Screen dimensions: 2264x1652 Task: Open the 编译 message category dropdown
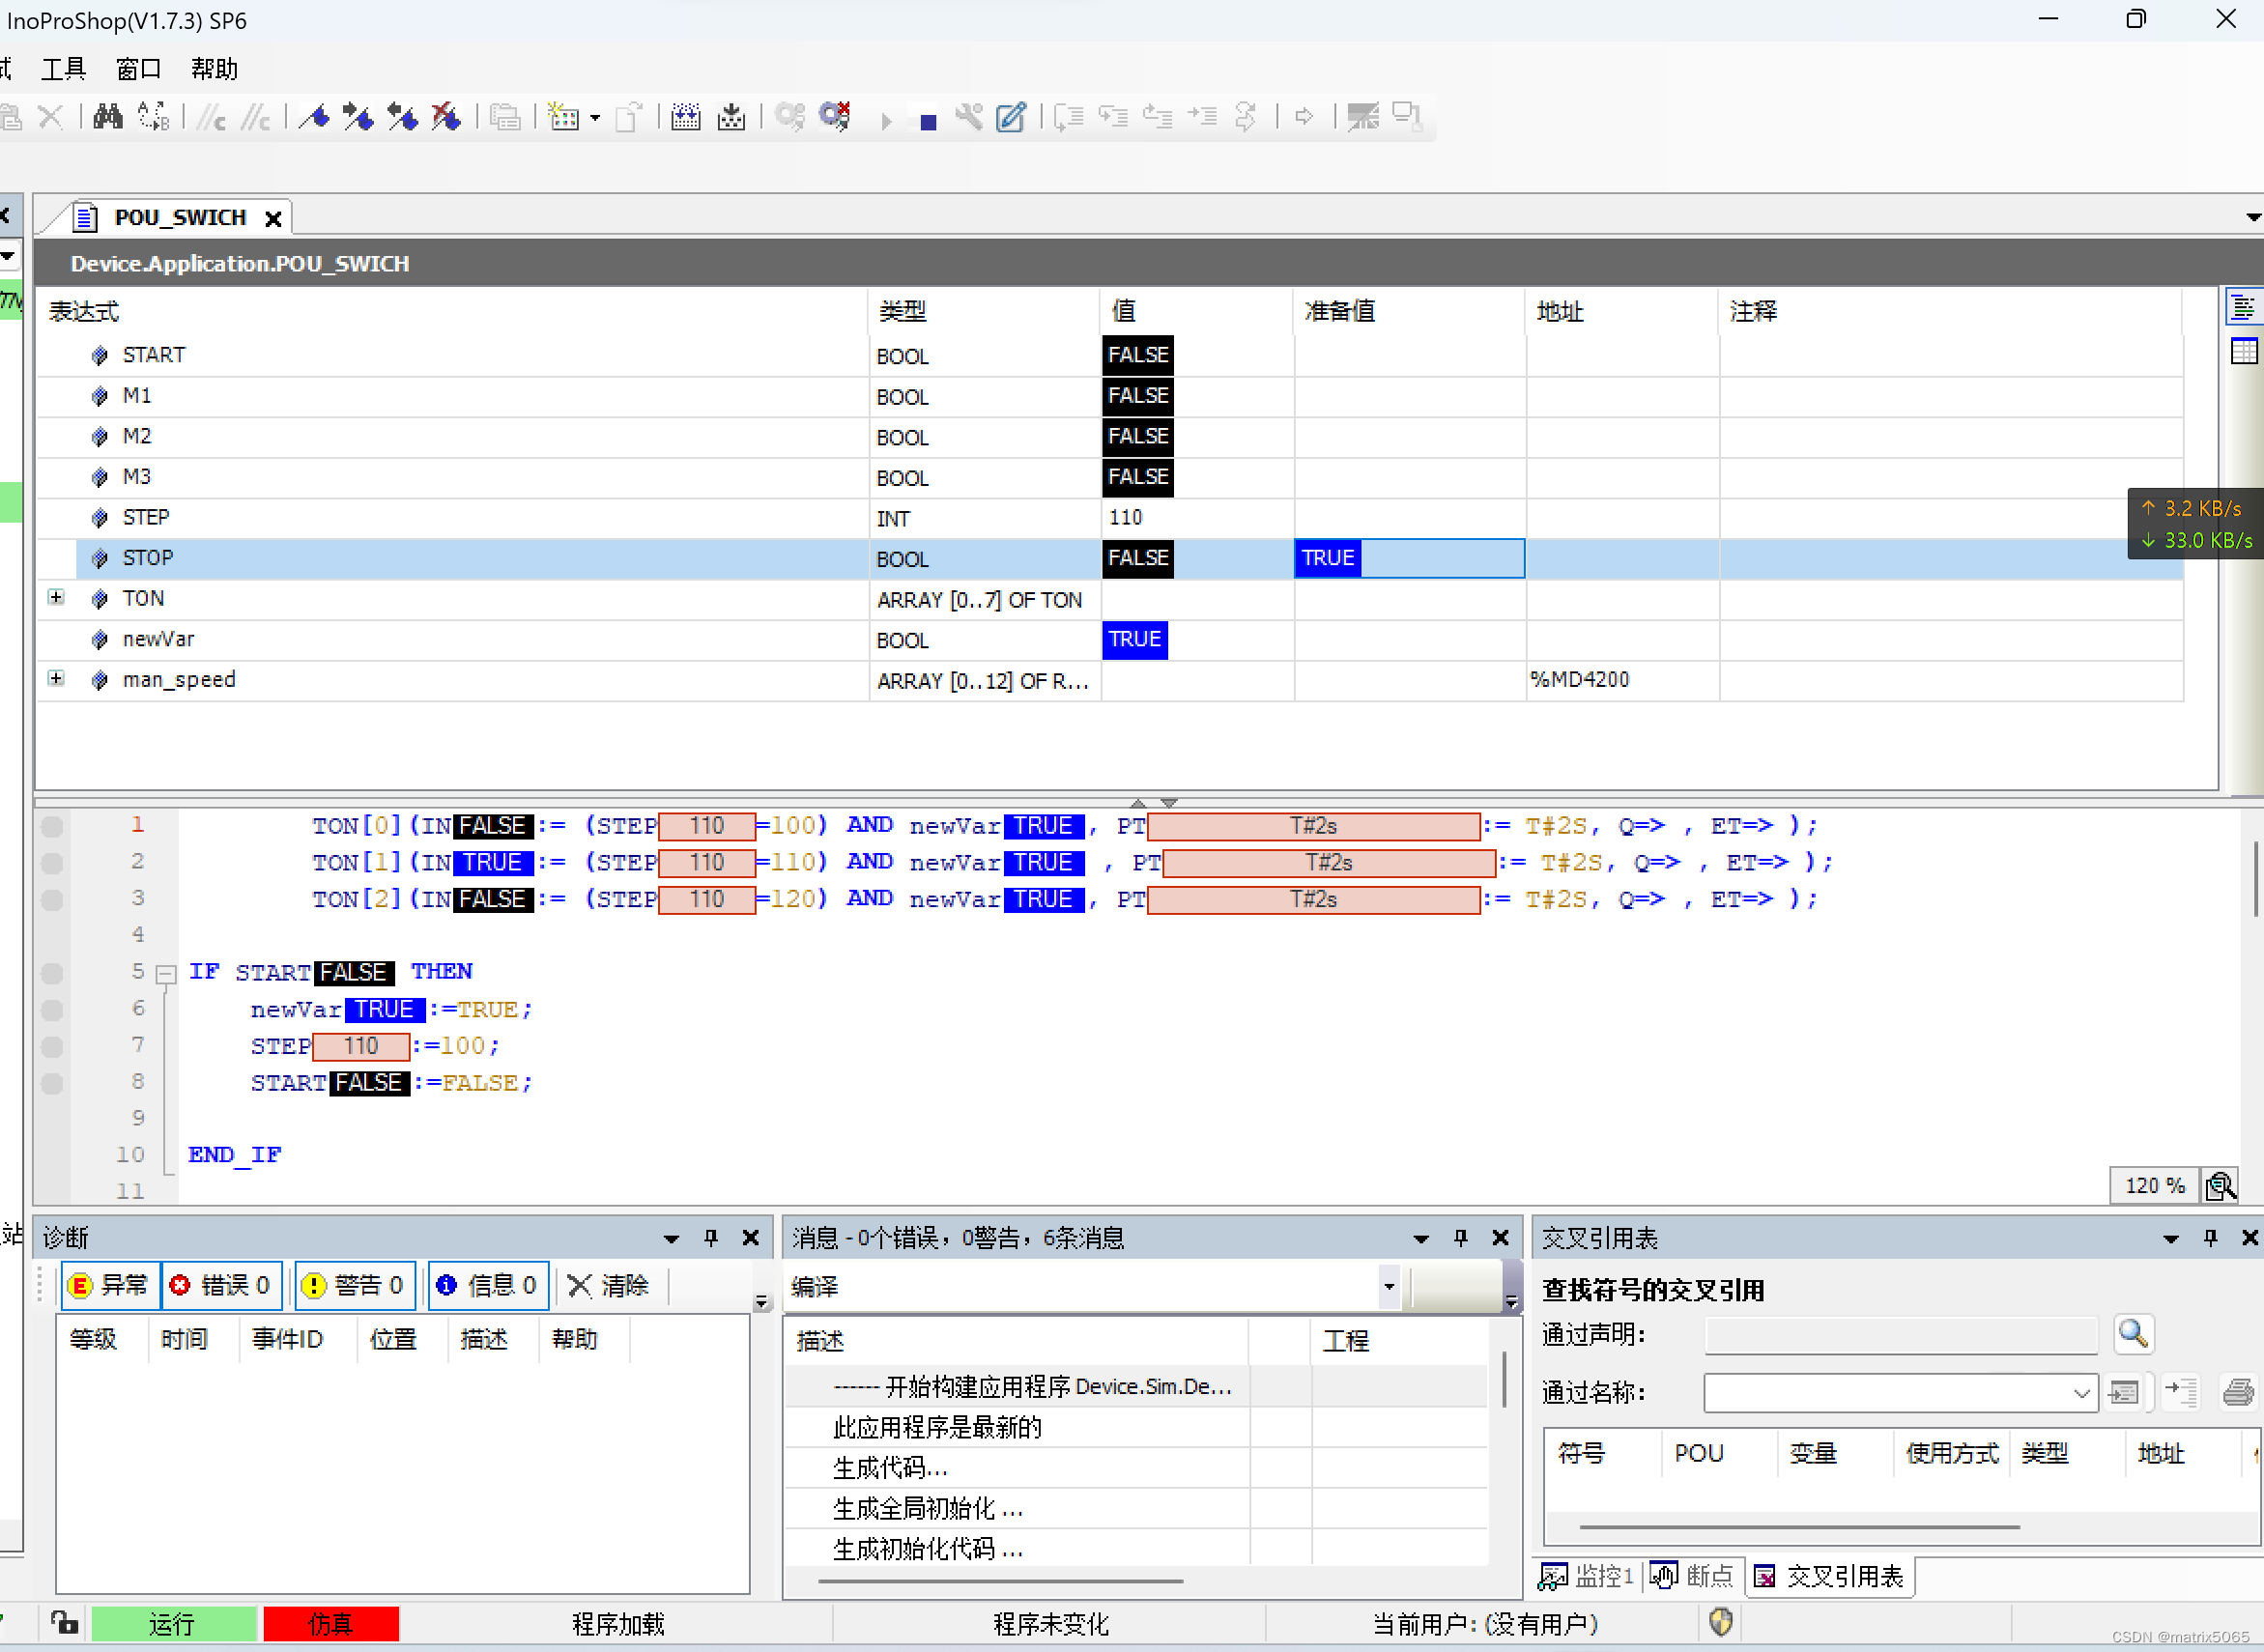1388,1287
